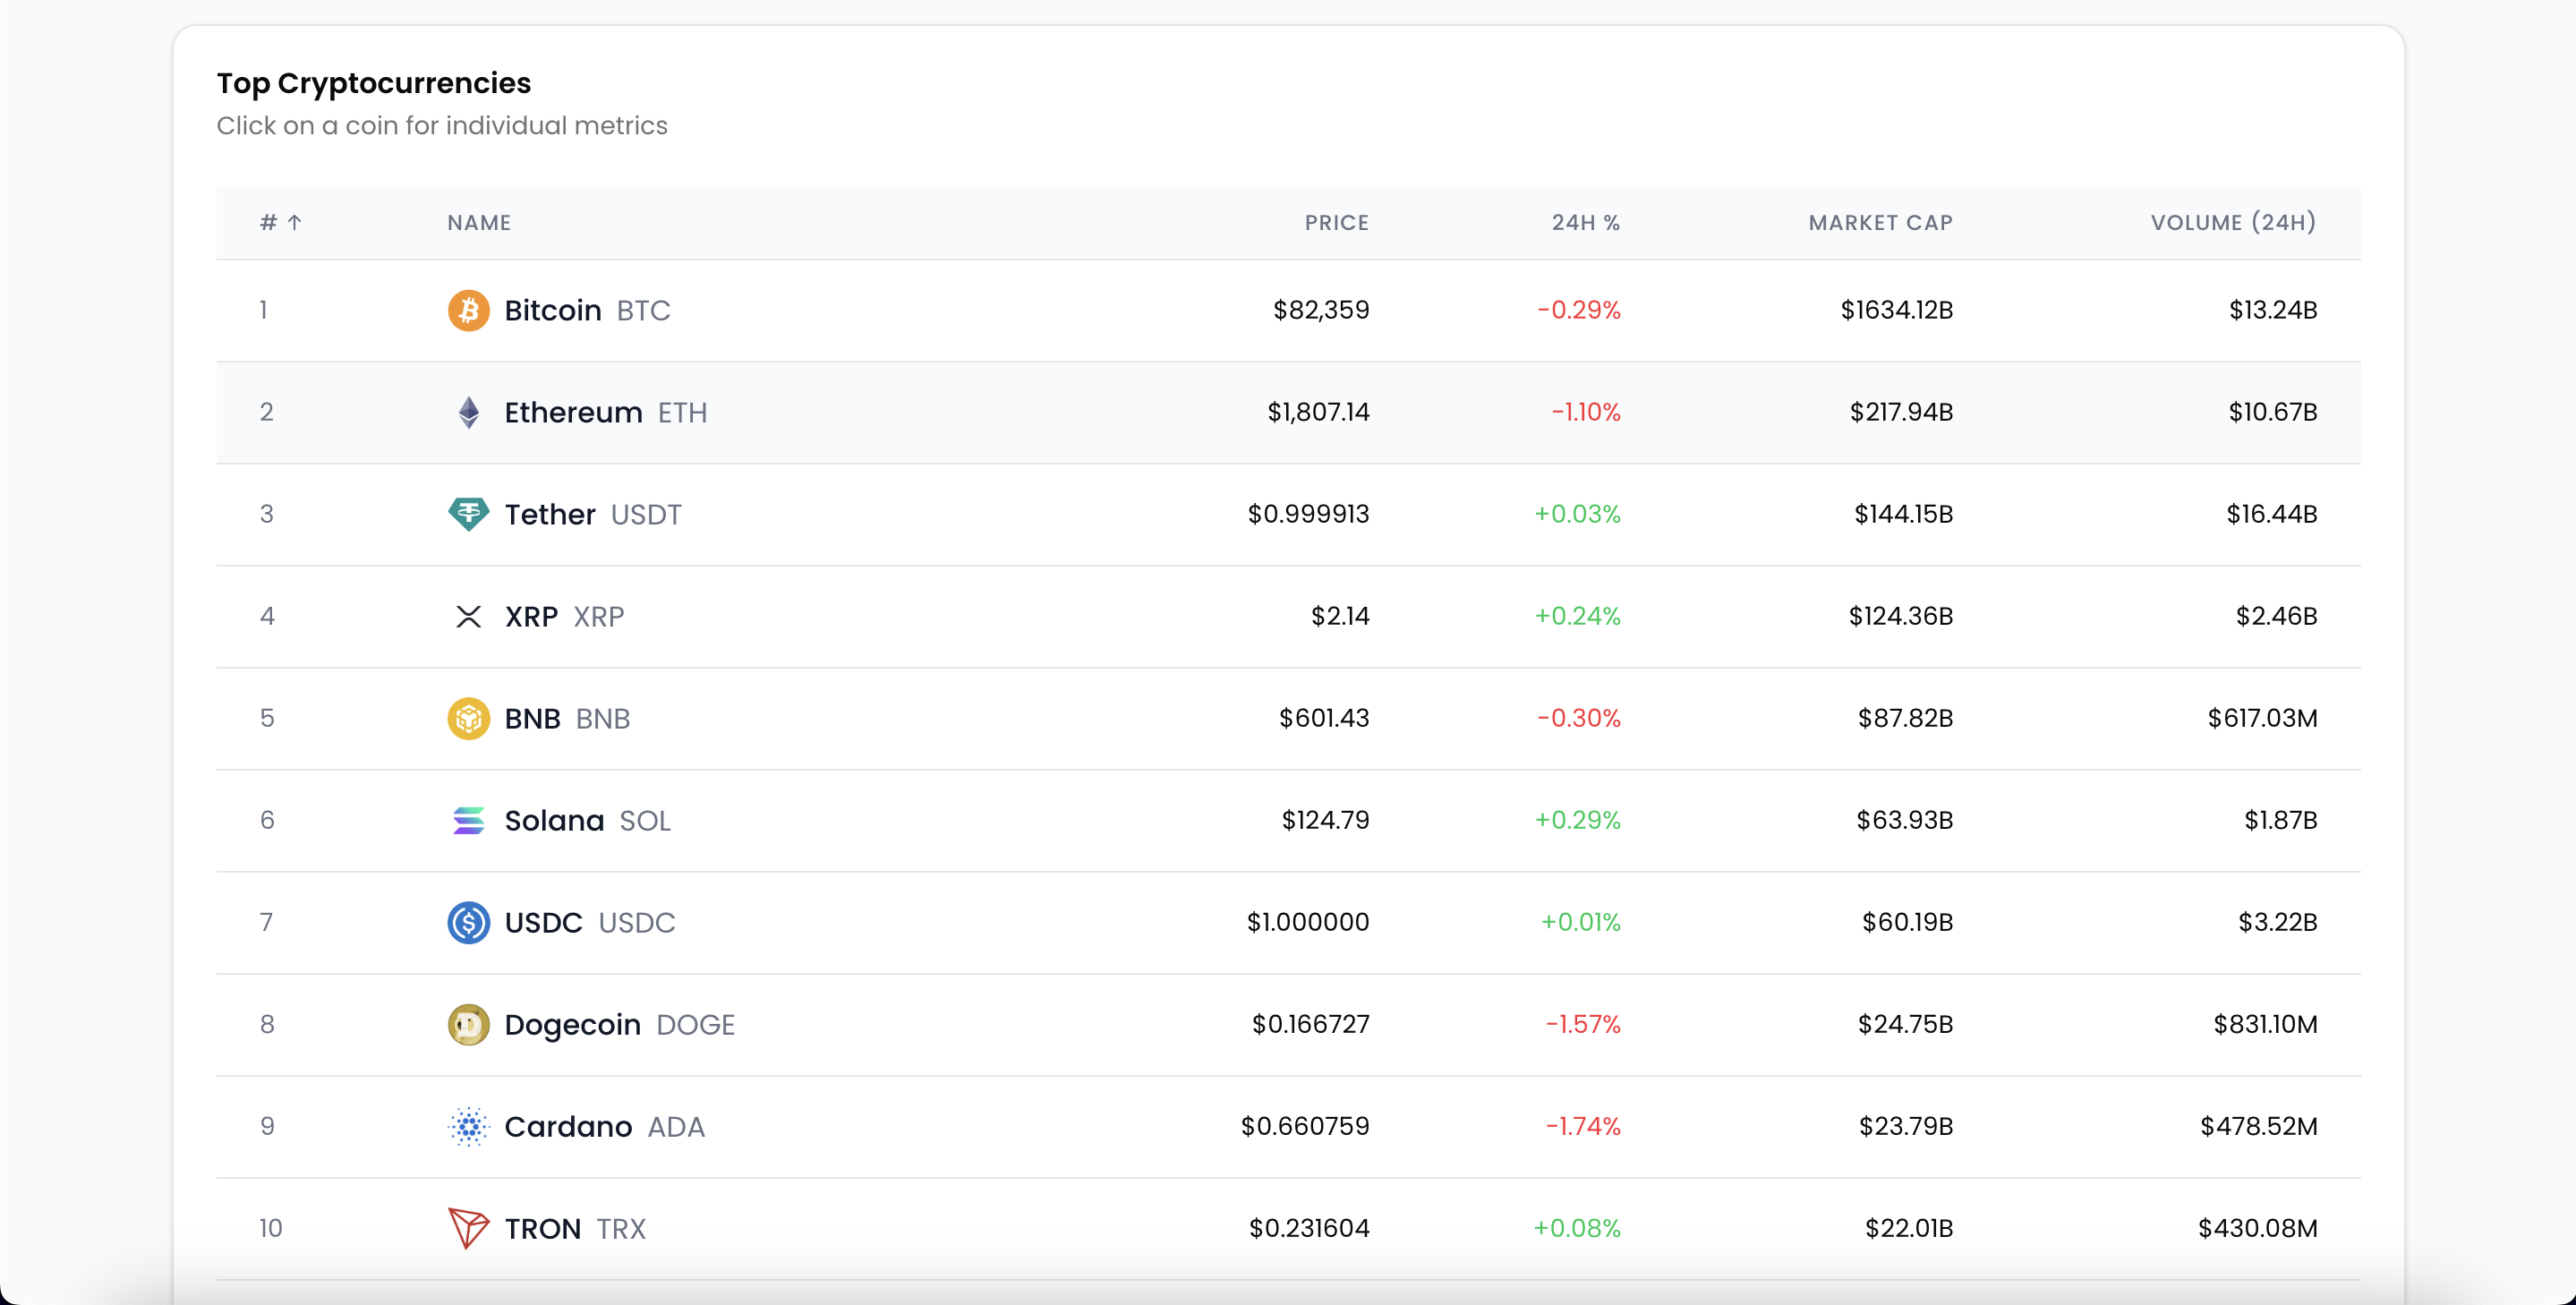Image resolution: width=2576 pixels, height=1305 pixels.
Task: Click the XRP logo icon
Action: click(x=468, y=616)
